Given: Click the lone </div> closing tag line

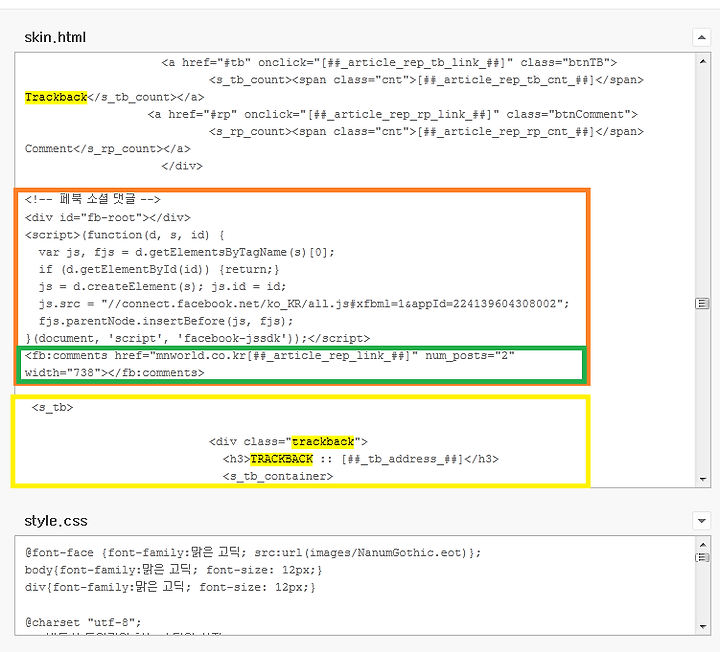Looking at the screenshot, I should pyautogui.click(x=182, y=166).
